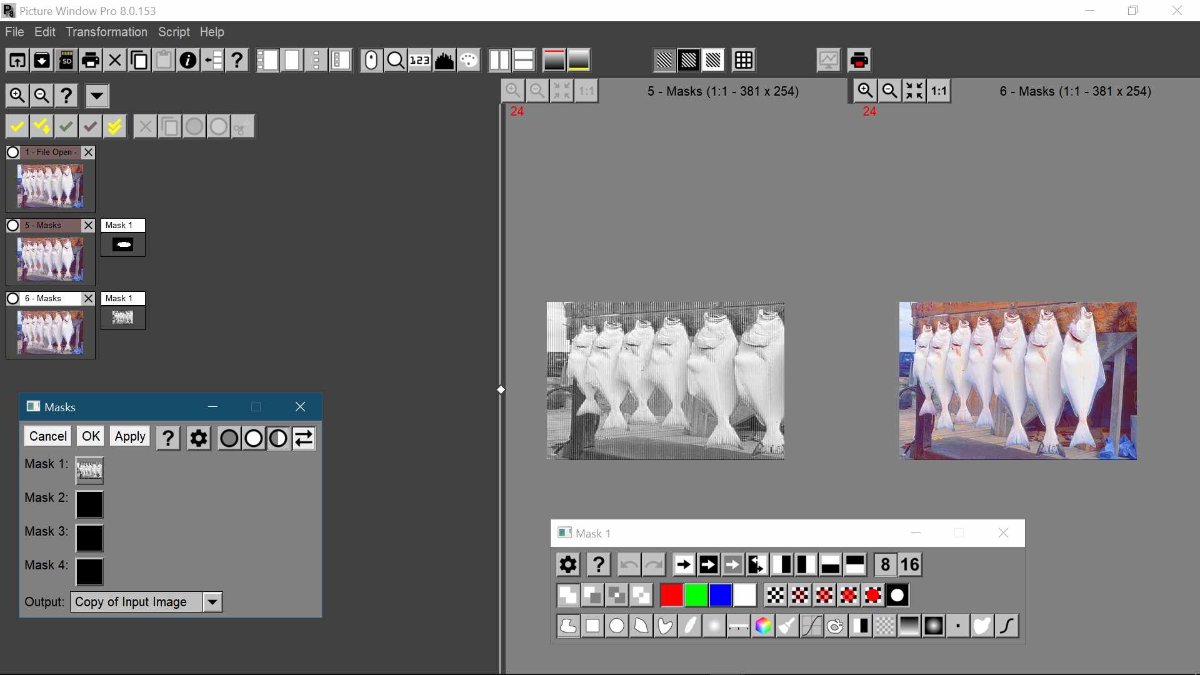Open the image info icon
The image size is (1200, 675).
tap(188, 60)
